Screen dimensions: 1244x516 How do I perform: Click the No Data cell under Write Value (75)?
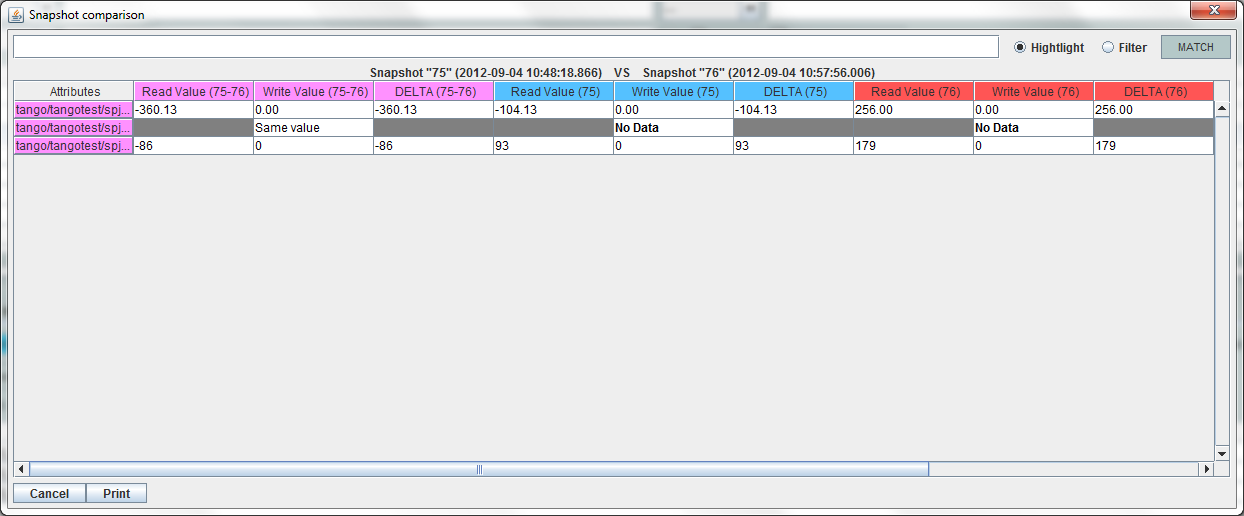[674, 128]
